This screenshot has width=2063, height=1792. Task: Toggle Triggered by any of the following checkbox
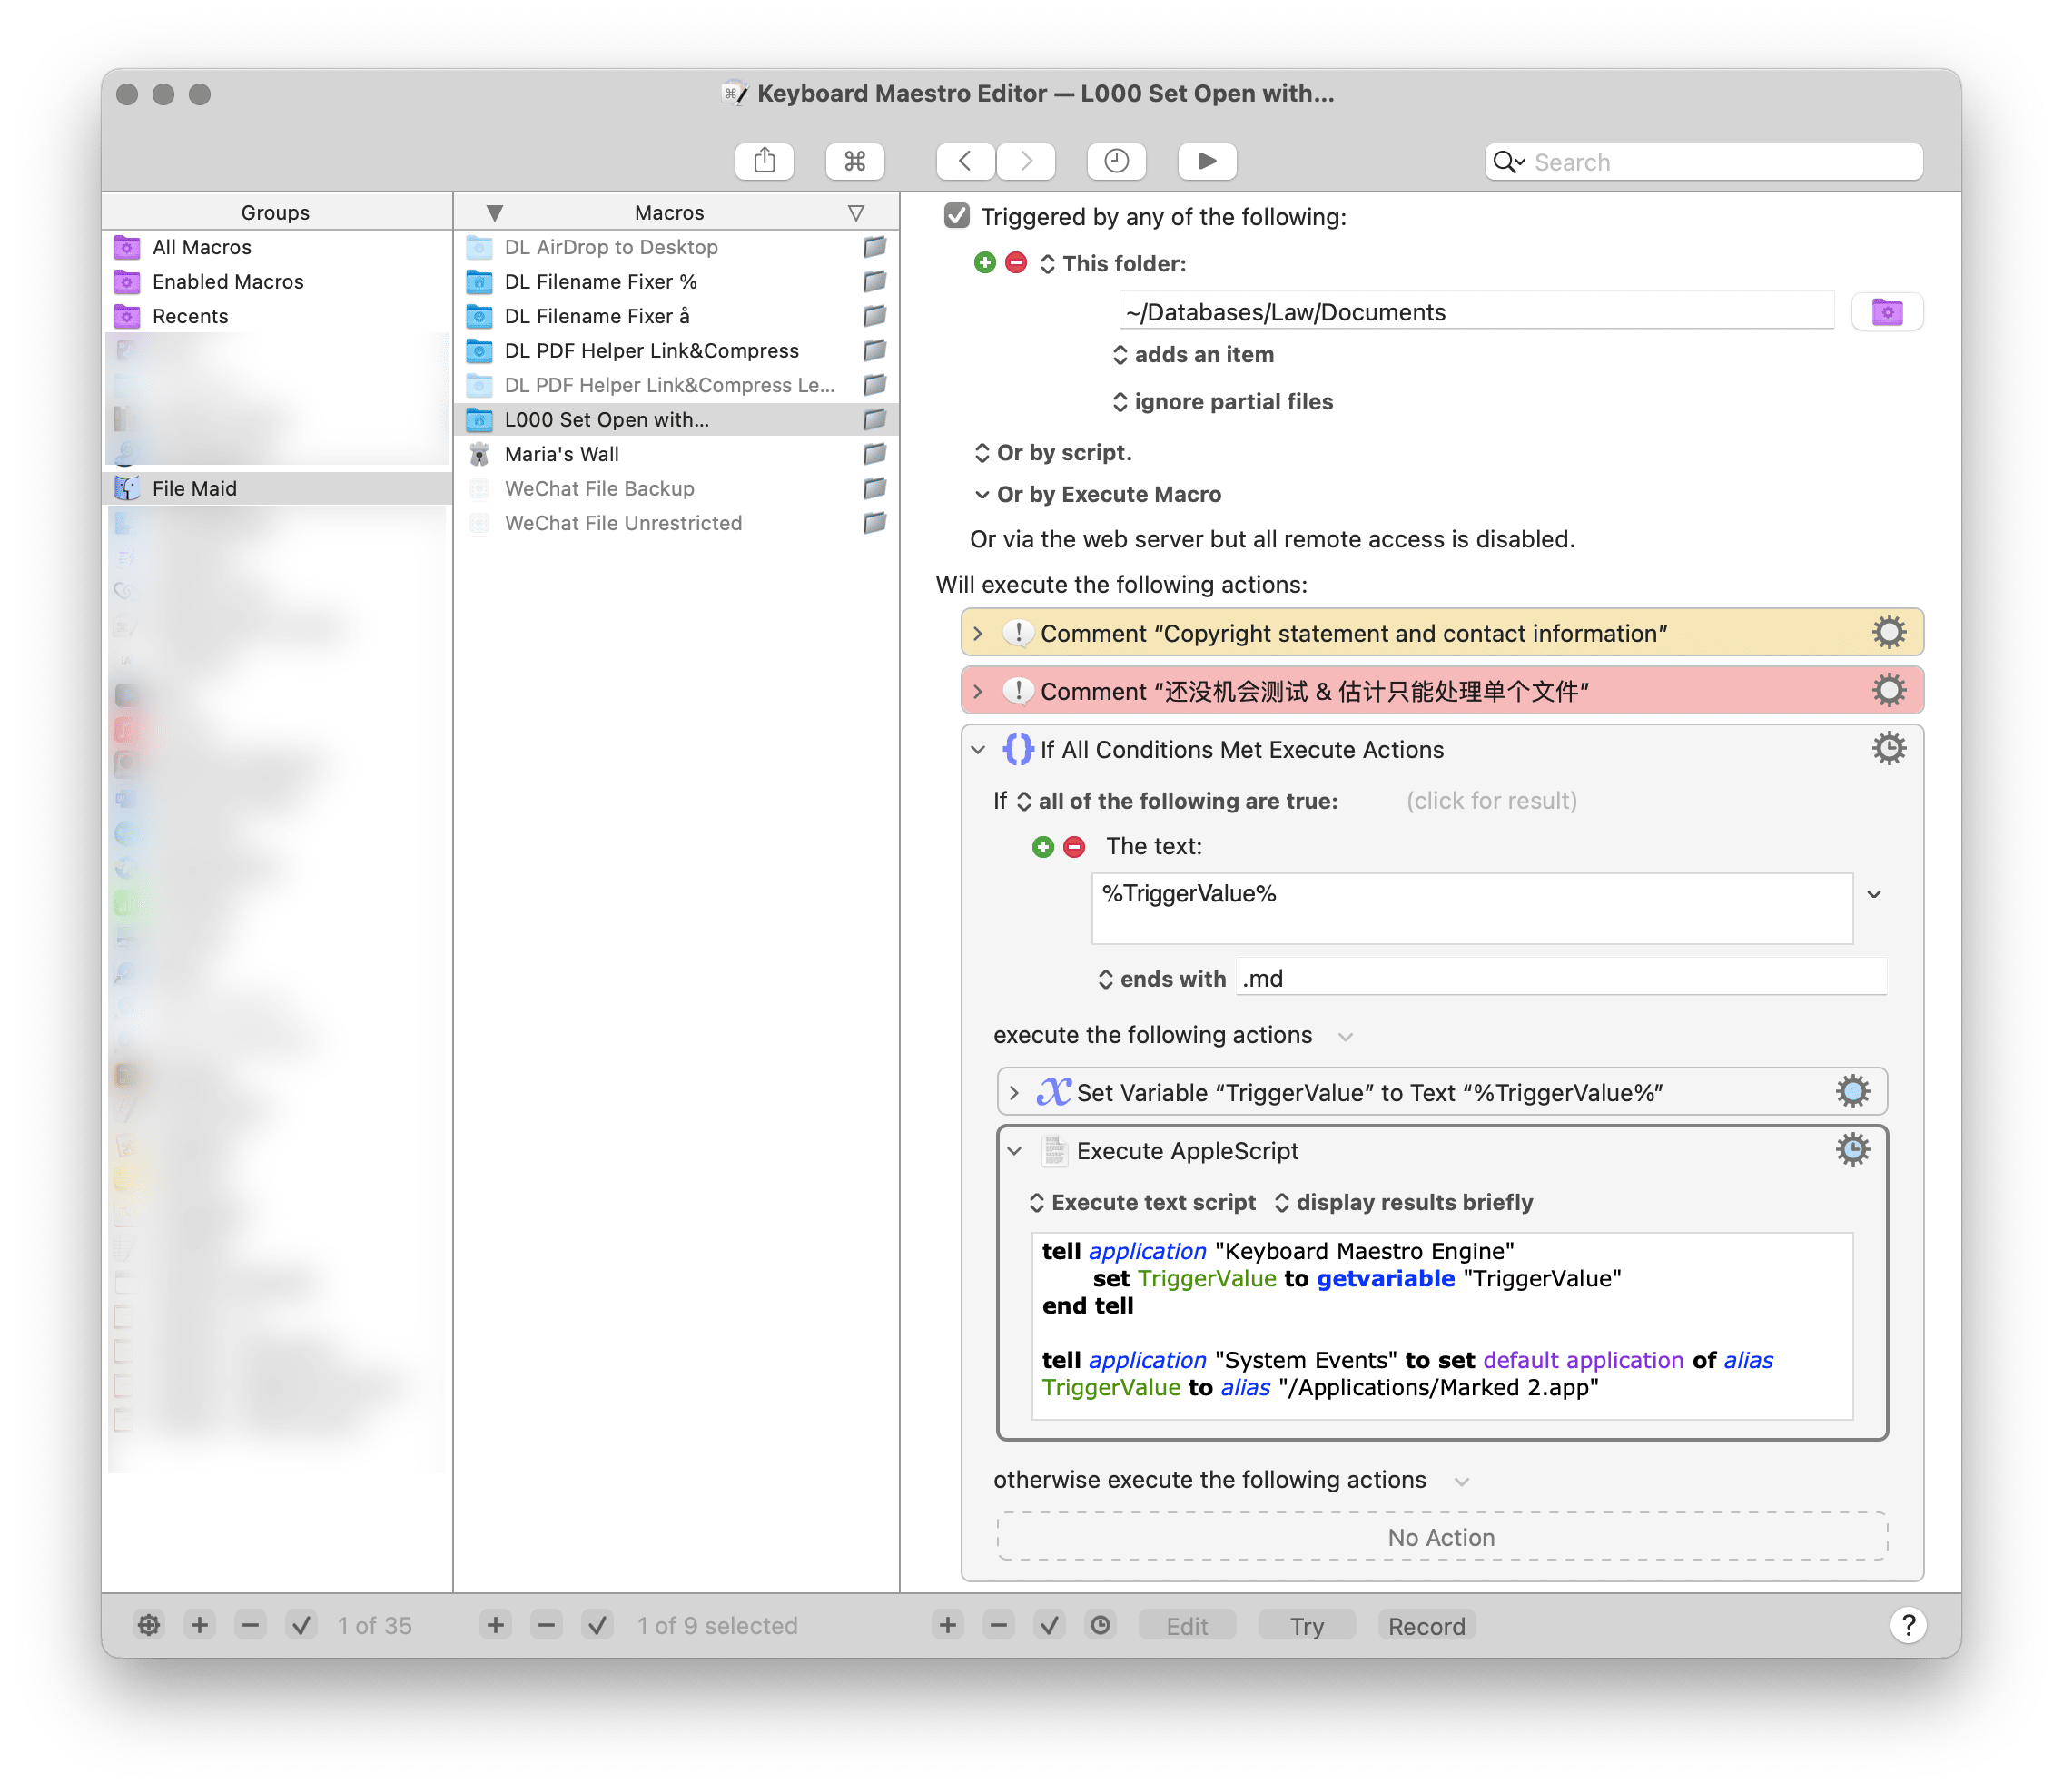click(x=957, y=216)
